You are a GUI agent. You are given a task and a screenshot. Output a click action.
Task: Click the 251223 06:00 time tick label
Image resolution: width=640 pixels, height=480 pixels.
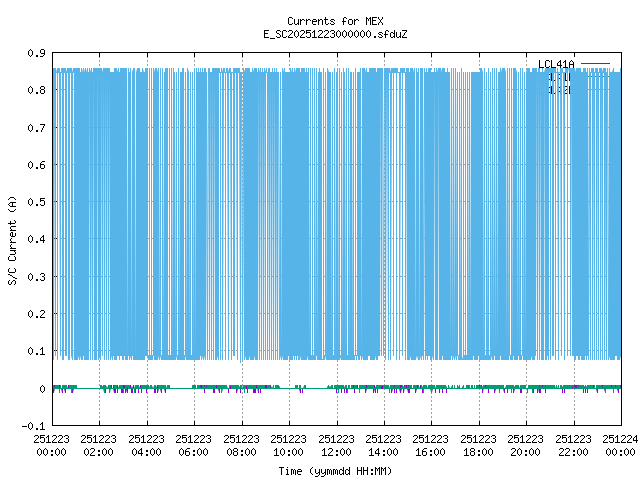tap(194, 444)
